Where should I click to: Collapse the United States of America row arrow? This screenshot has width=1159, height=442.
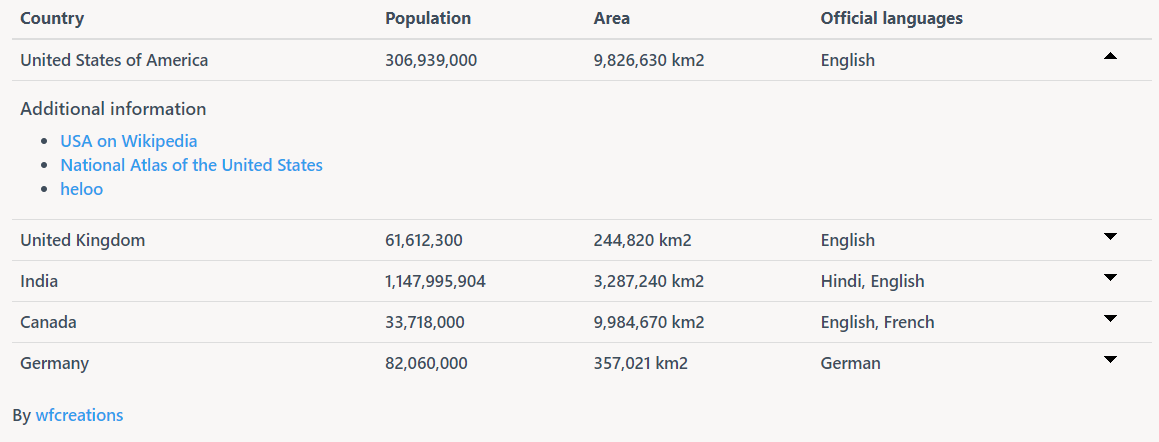pos(1109,56)
